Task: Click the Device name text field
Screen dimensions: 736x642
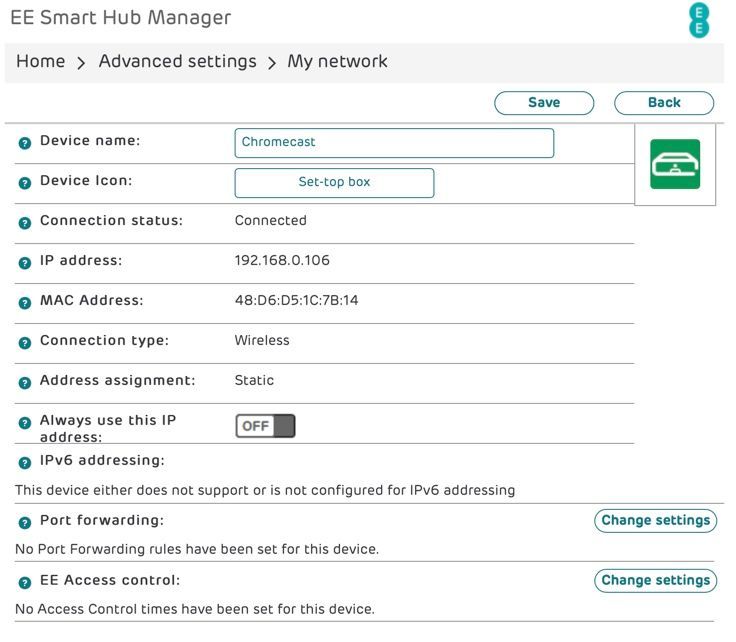Action: [394, 143]
